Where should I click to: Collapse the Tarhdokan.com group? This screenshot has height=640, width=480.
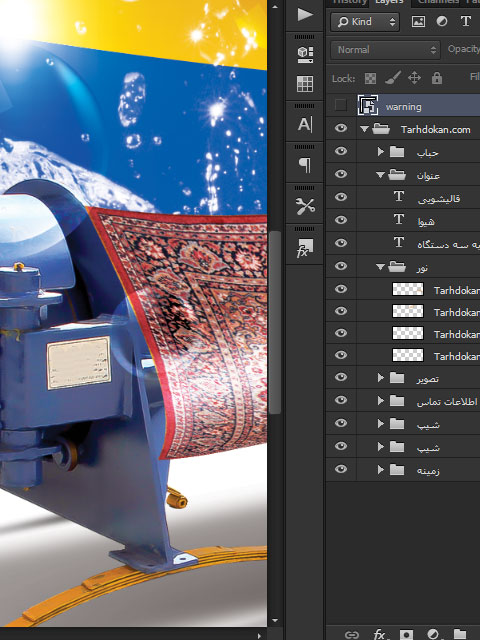tap(364, 129)
